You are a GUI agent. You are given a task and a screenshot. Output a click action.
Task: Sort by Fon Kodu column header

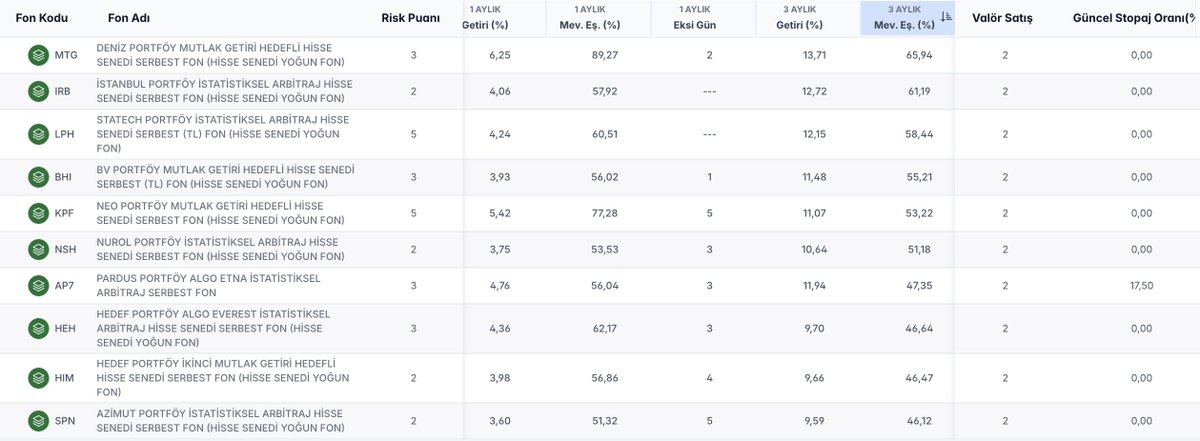[41, 18]
